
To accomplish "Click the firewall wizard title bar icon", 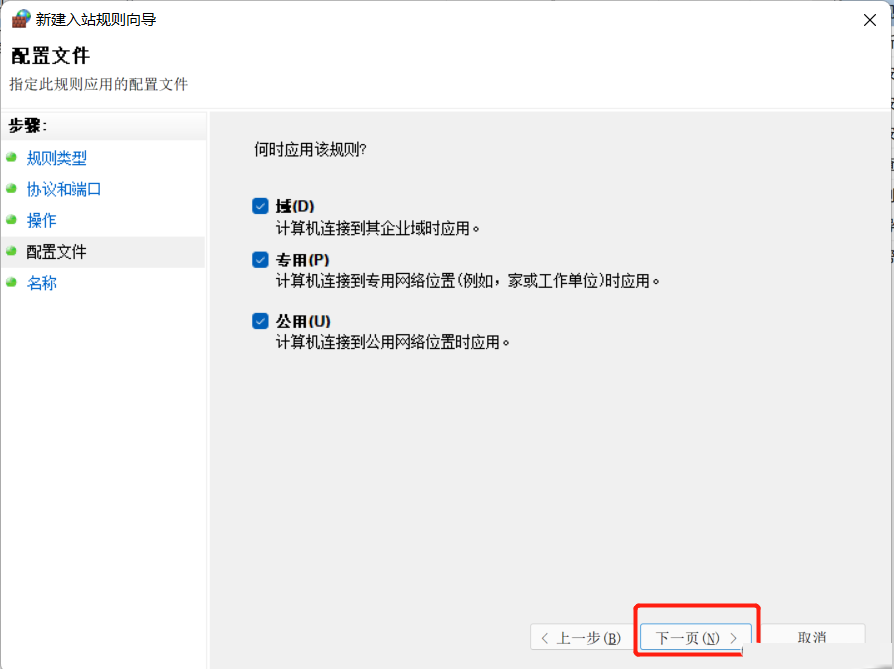I will point(21,19).
